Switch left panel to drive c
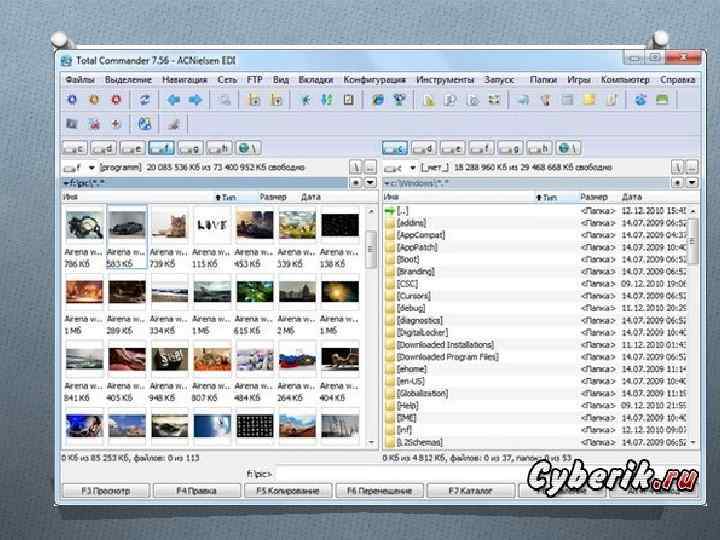Screen dimensions: 720x540 coord(74,148)
